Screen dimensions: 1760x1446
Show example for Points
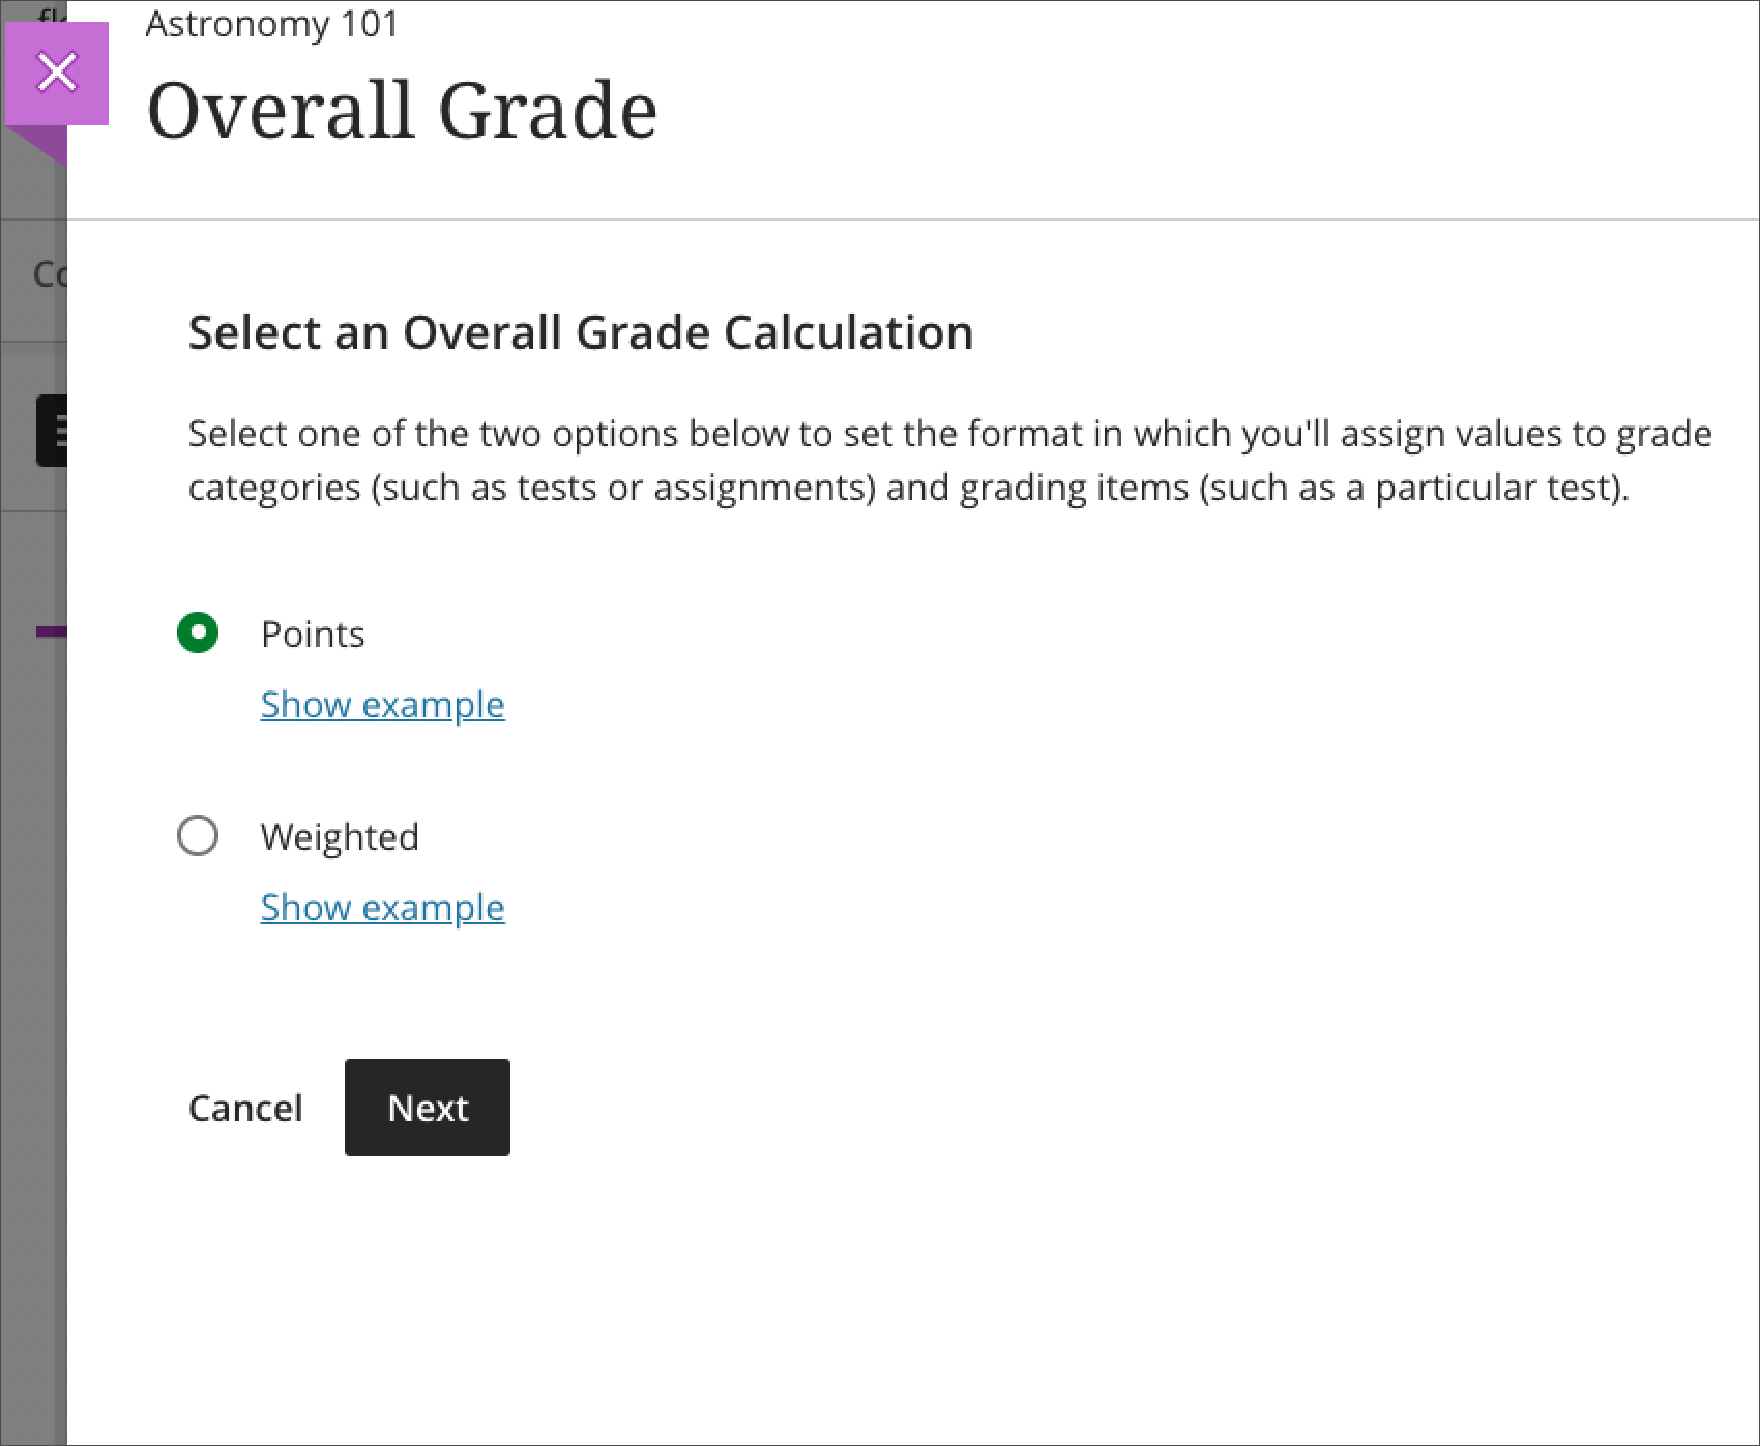[382, 704]
